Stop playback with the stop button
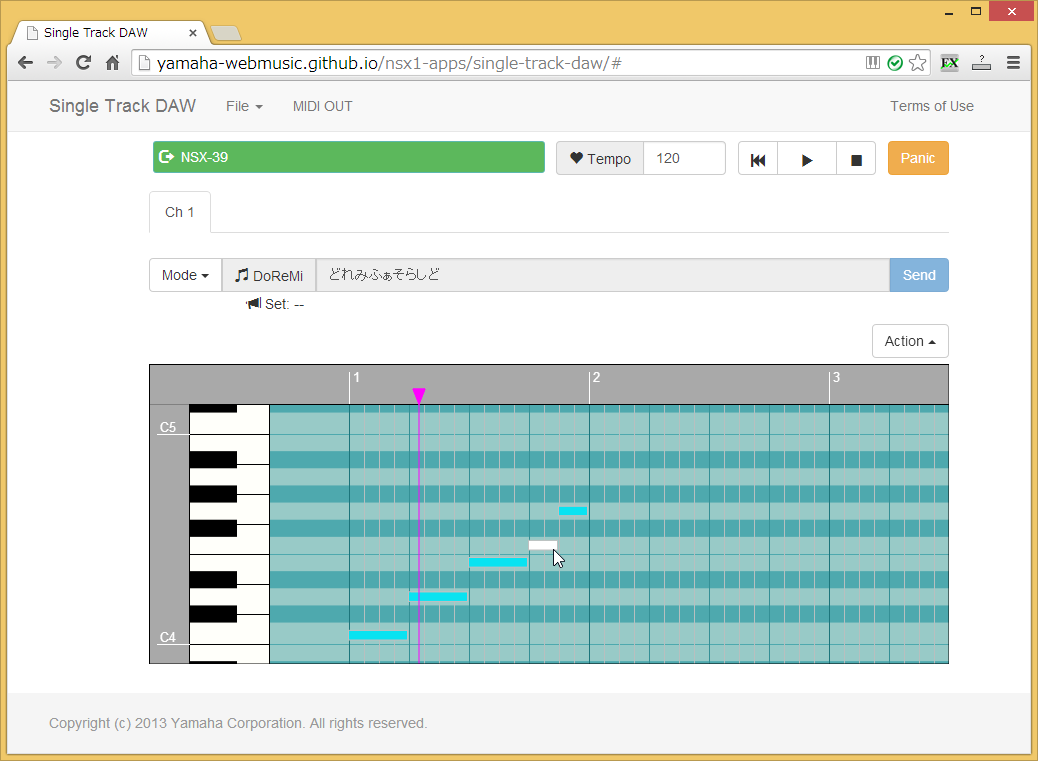 [x=856, y=159]
